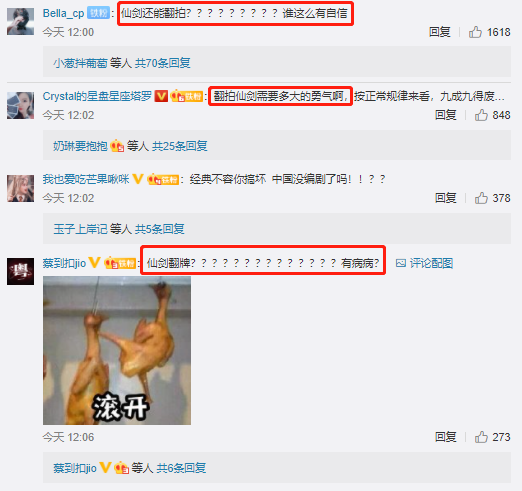Click the orange V badge beside Crystal的星盘星座塔罗

pyautogui.click(x=161, y=96)
